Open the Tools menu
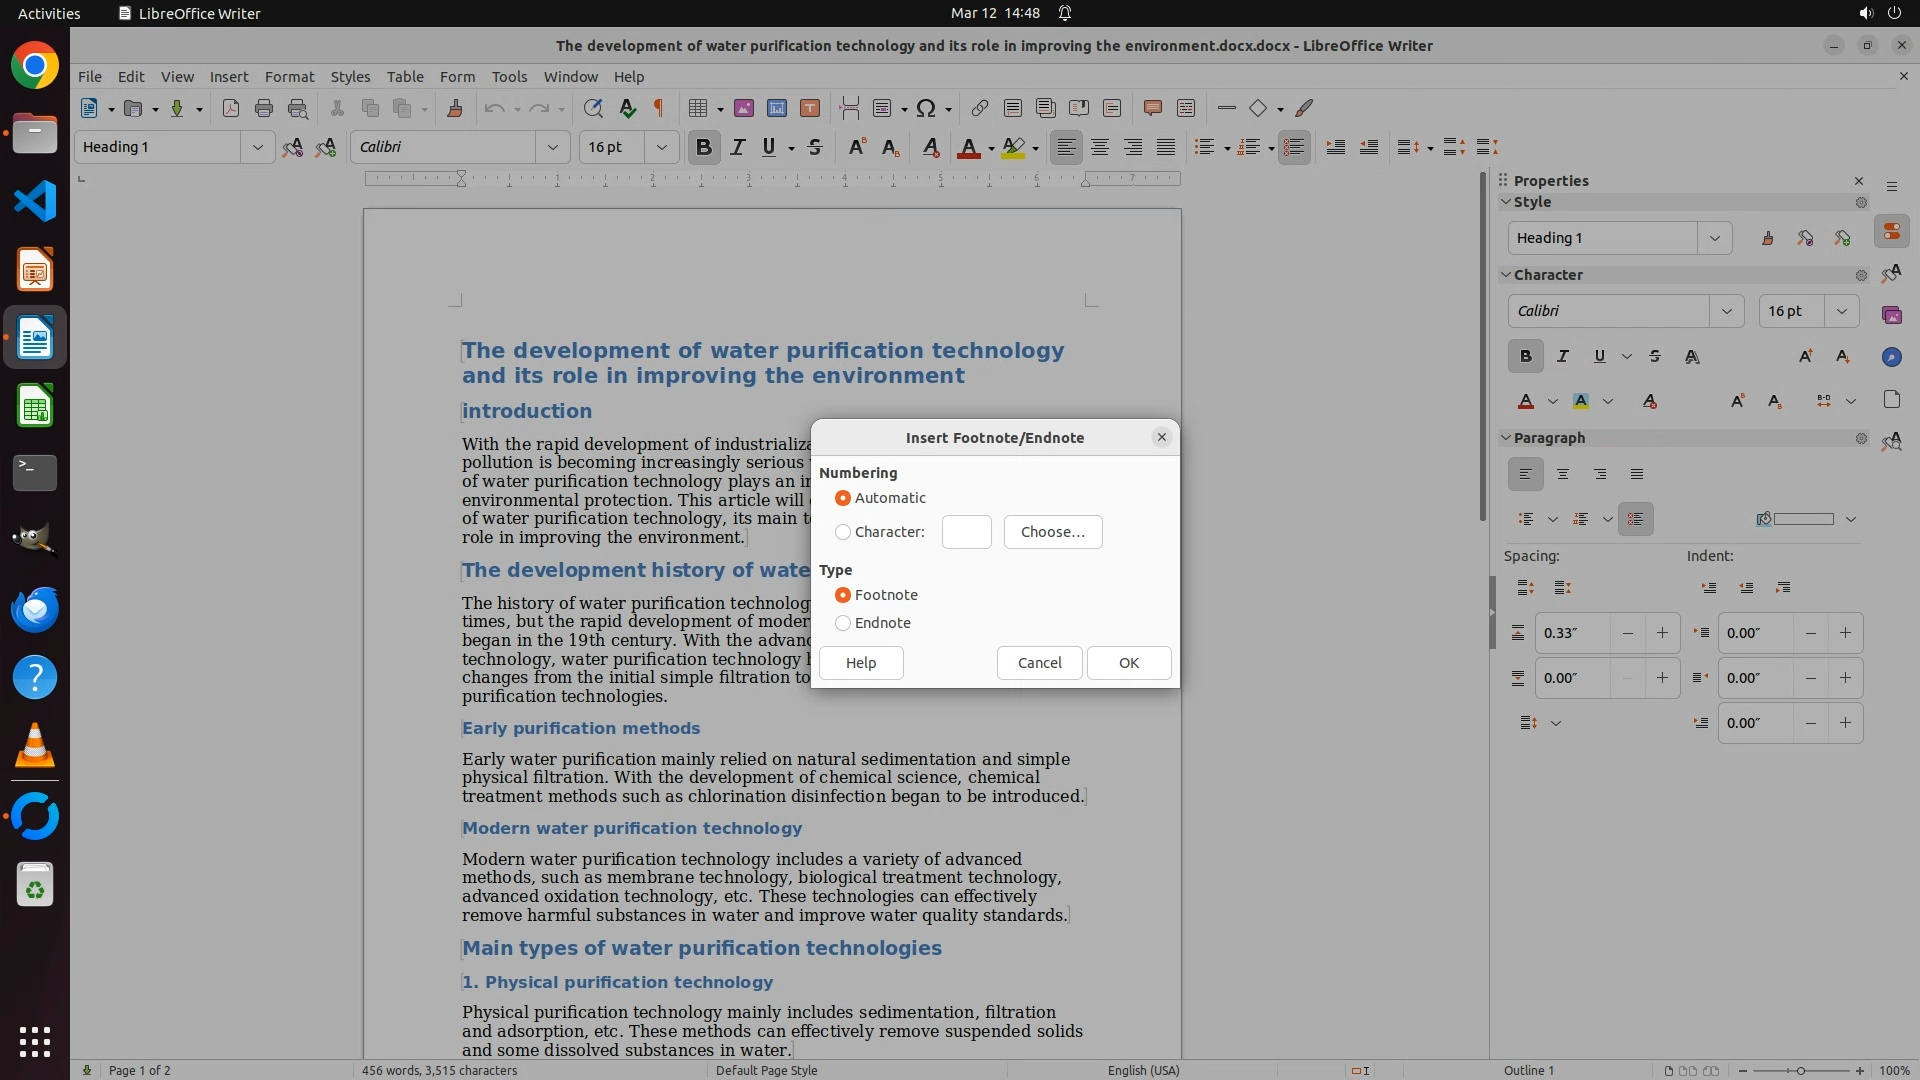This screenshot has height=1080, width=1920. [509, 76]
